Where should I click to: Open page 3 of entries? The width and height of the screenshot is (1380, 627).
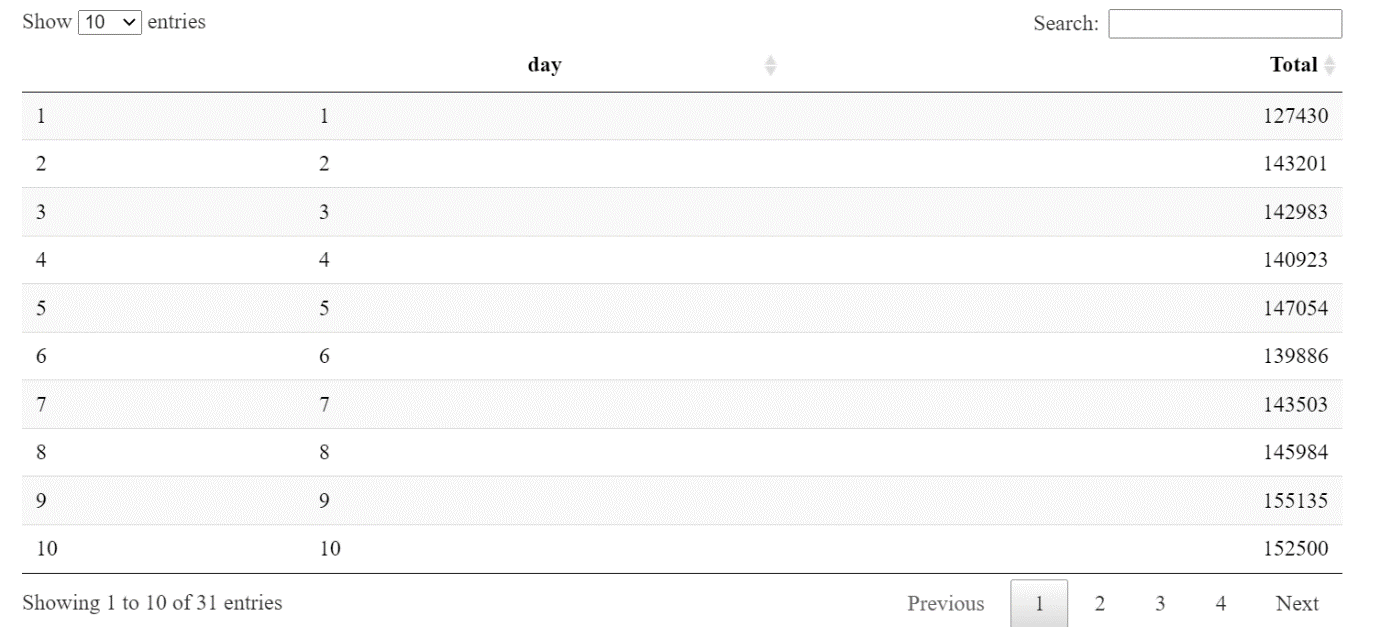(x=1160, y=603)
